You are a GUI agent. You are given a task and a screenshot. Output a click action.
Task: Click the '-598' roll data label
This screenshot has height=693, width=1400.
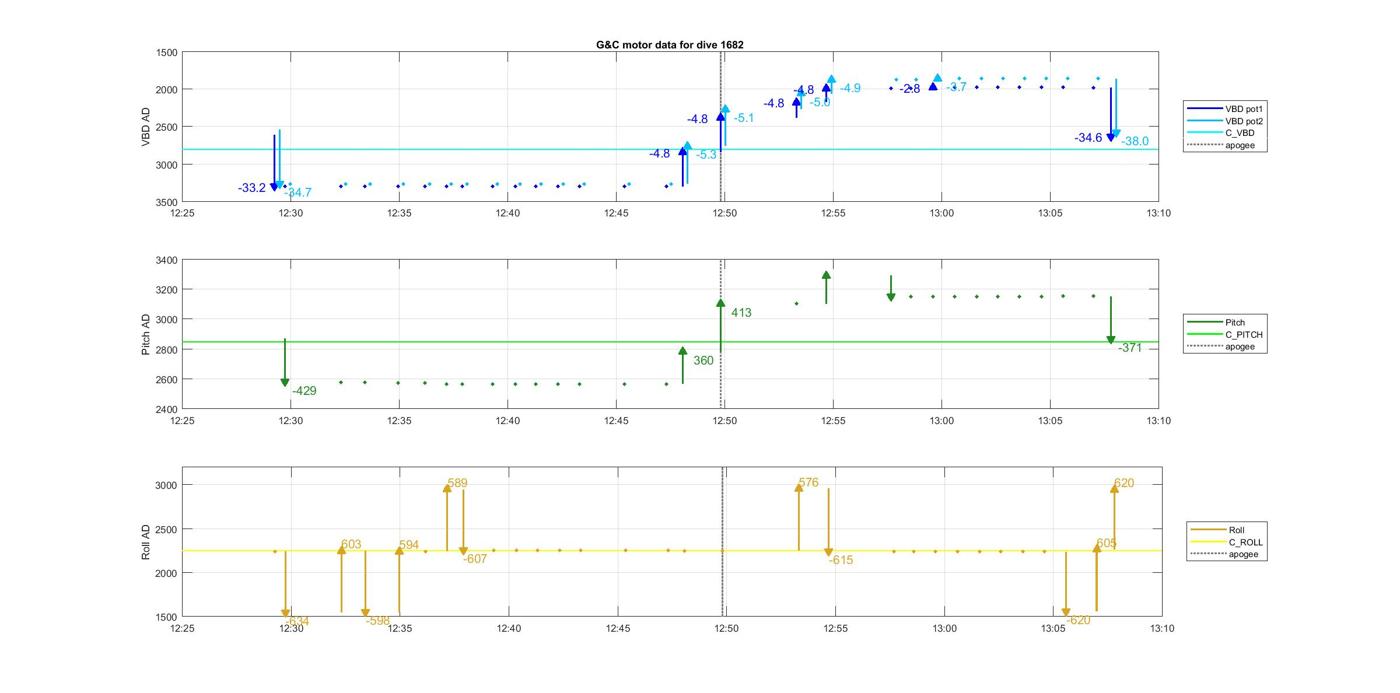click(x=378, y=621)
